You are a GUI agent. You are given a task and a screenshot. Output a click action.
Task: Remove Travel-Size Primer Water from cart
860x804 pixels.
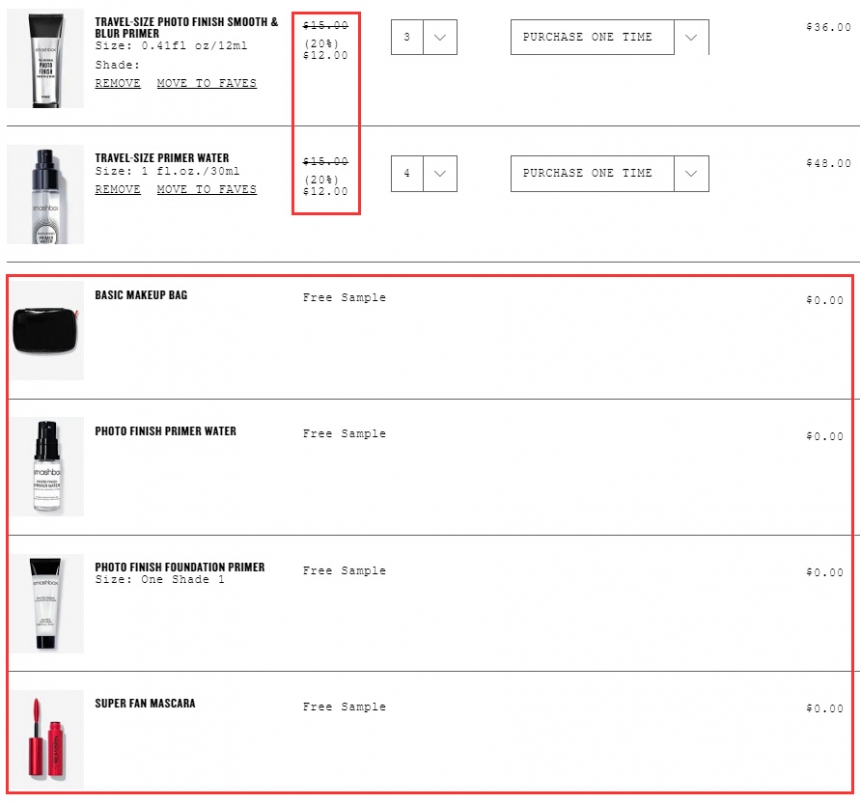(117, 189)
